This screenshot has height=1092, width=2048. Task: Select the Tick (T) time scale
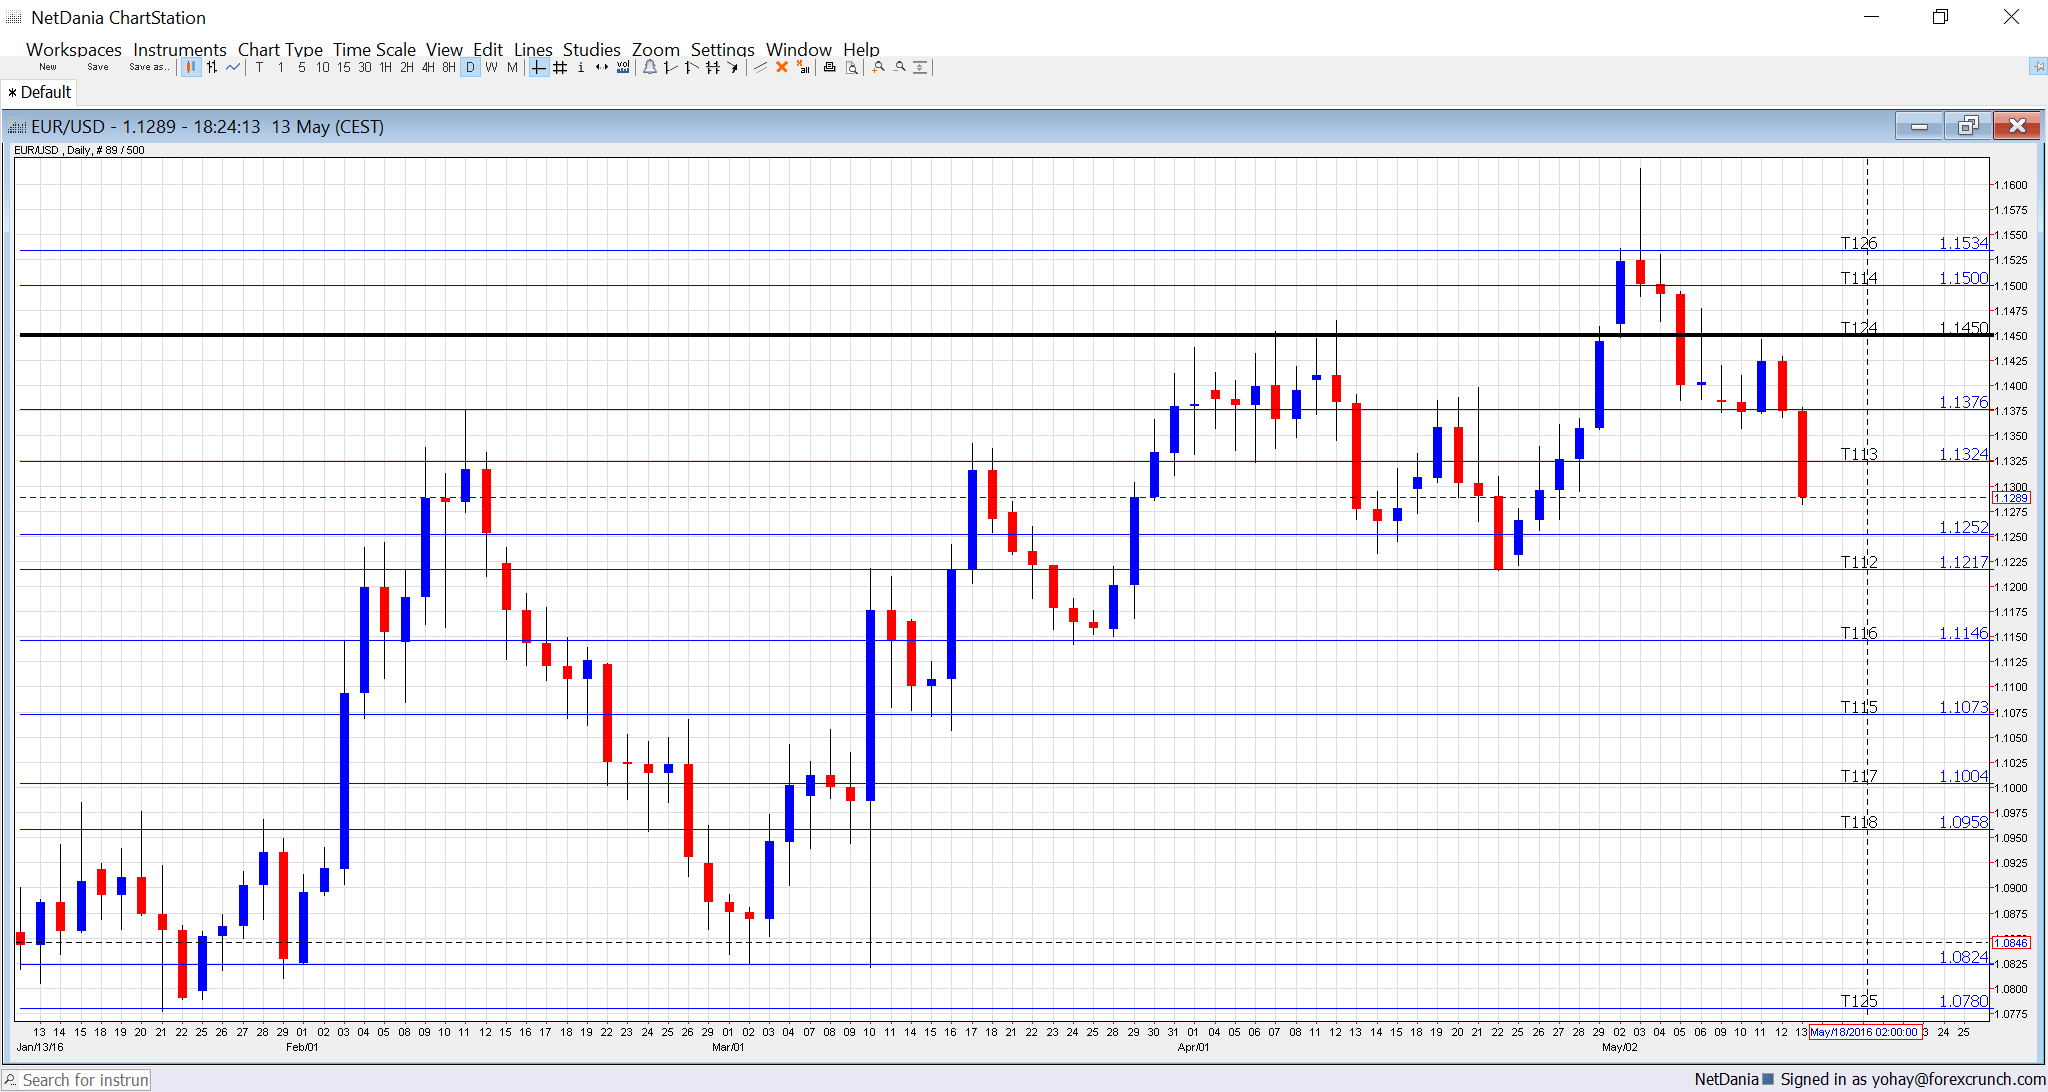pos(259,67)
